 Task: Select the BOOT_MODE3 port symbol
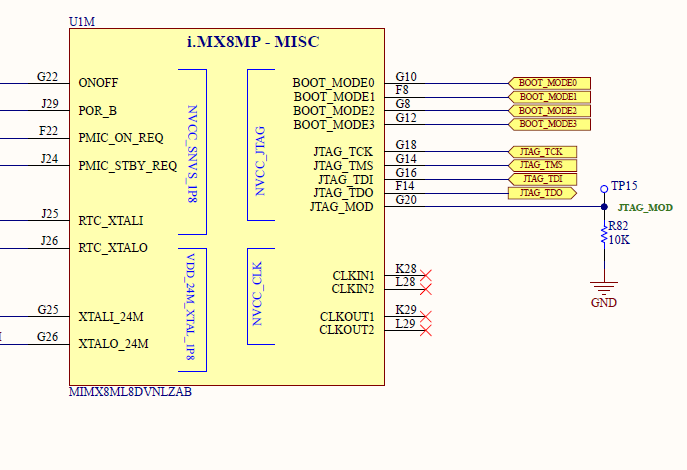[549, 124]
